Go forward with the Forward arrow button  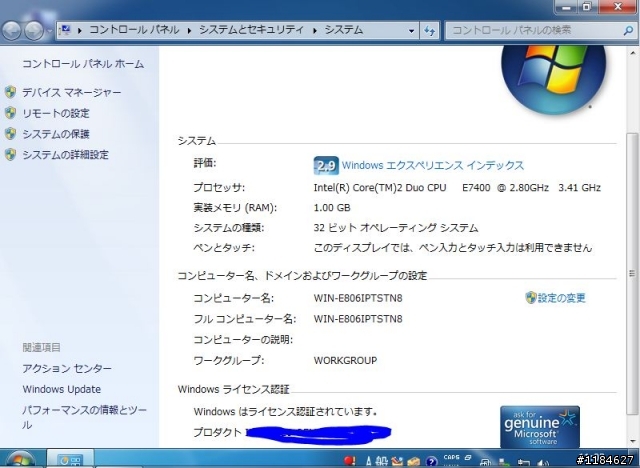pos(34,31)
